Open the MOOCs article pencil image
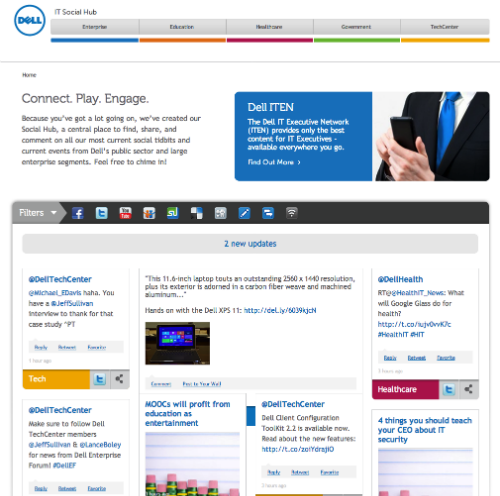500x496 pixels. tap(192, 464)
